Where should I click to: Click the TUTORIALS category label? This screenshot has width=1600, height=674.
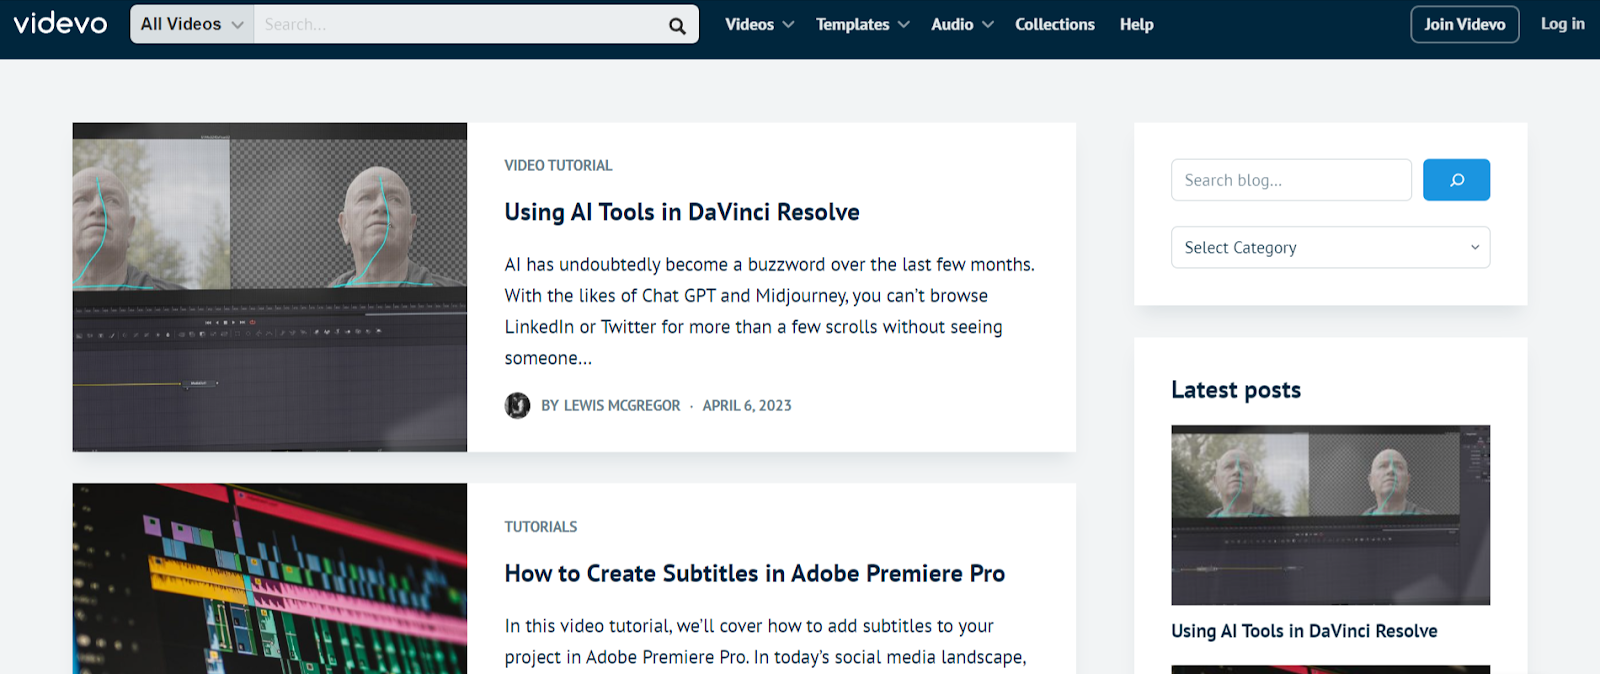pyautogui.click(x=541, y=526)
